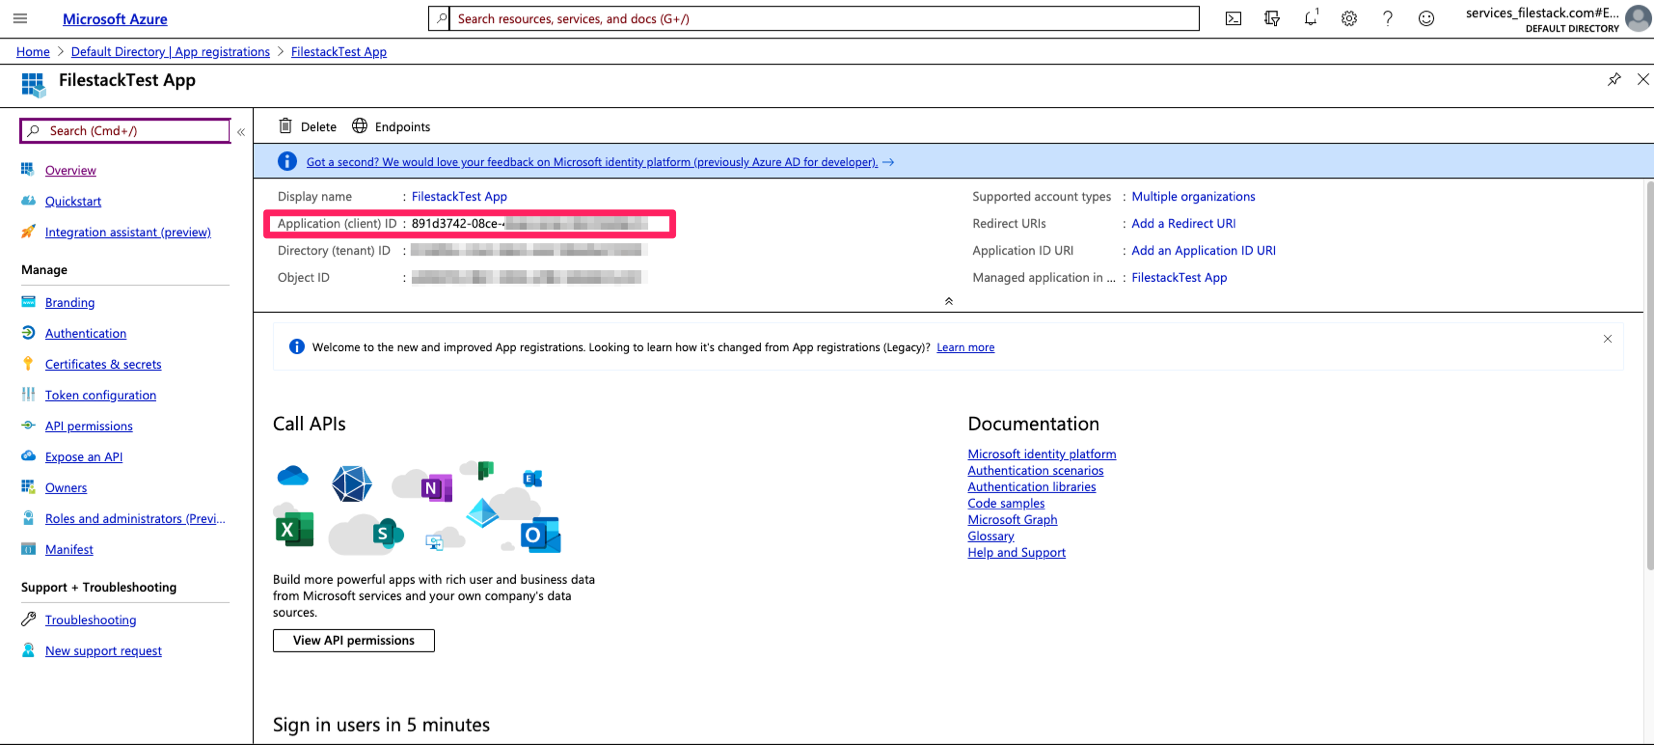Focus the sidebar Search (Cmd+/) field

pyautogui.click(x=126, y=131)
